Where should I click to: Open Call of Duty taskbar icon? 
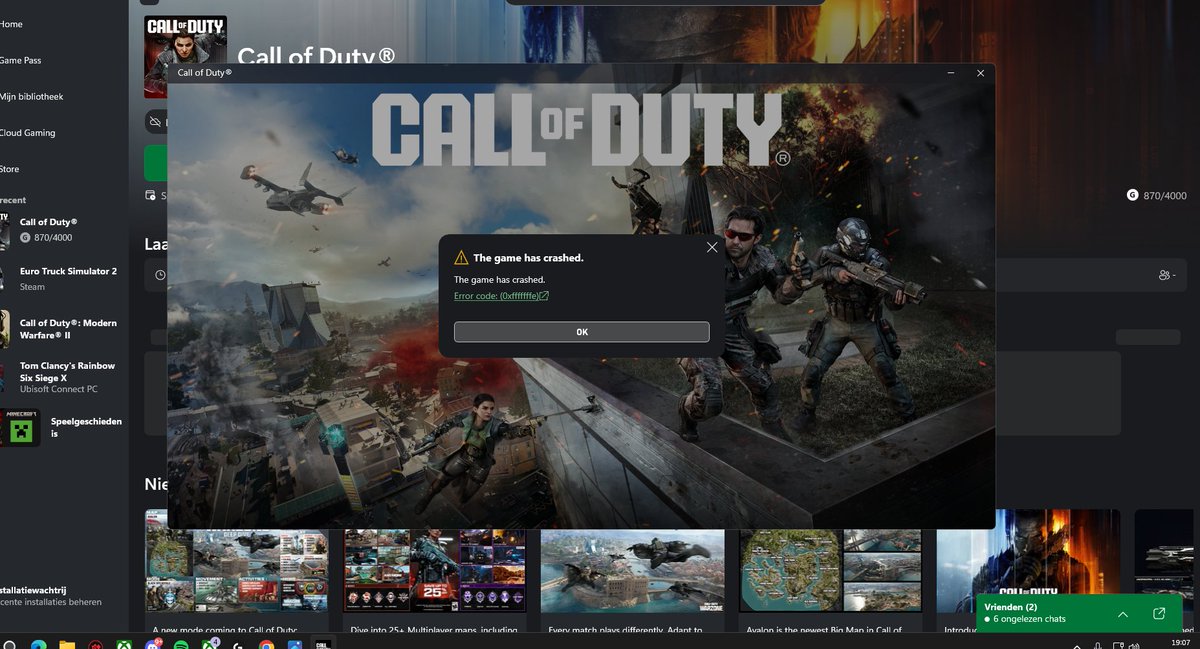tap(323, 644)
